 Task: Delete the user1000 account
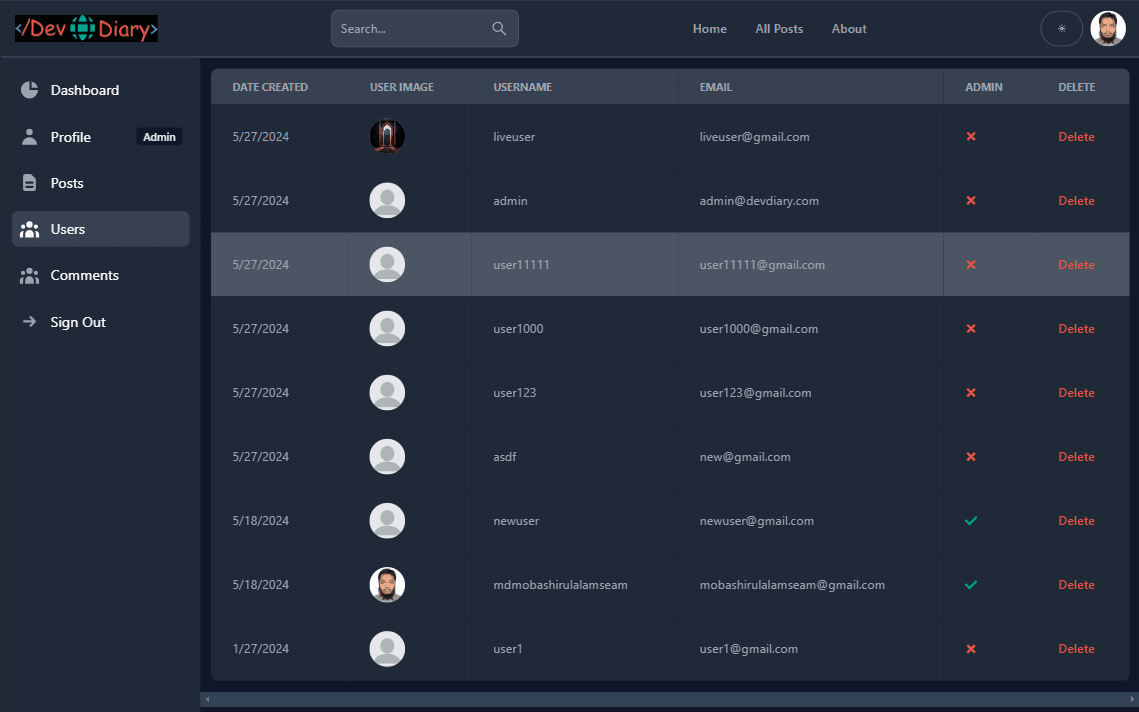click(1076, 329)
